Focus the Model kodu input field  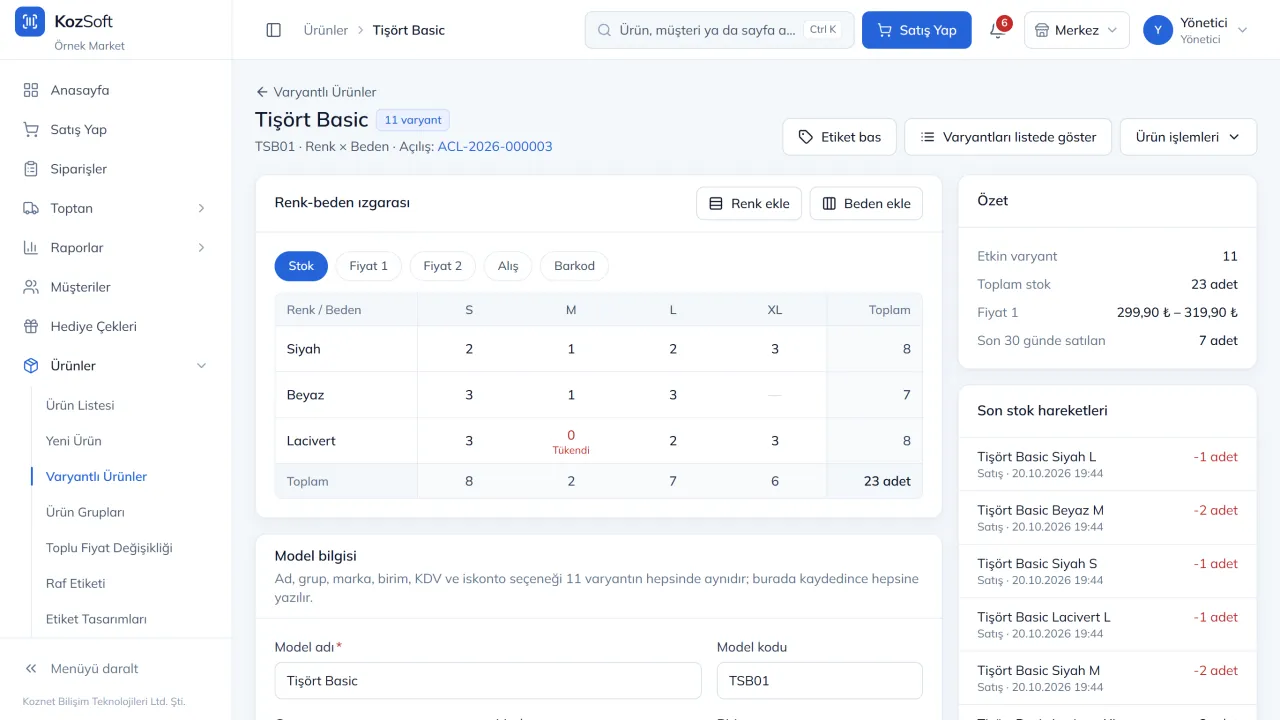click(820, 681)
